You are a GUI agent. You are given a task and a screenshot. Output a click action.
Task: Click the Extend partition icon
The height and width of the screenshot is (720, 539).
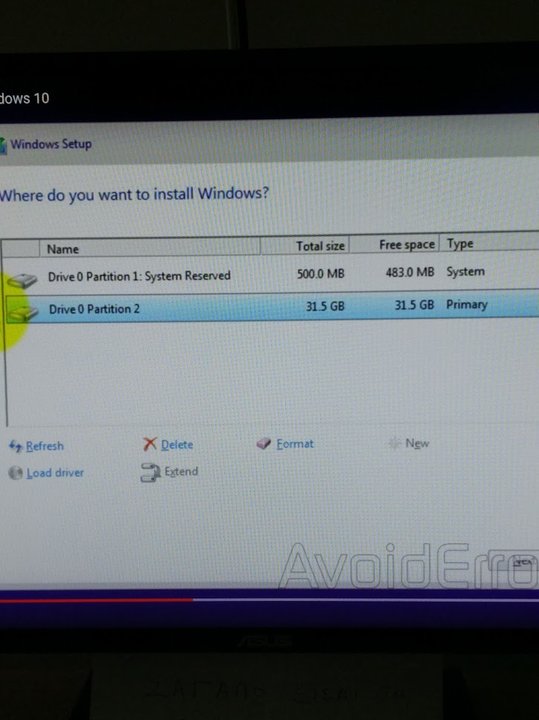[x=151, y=472]
